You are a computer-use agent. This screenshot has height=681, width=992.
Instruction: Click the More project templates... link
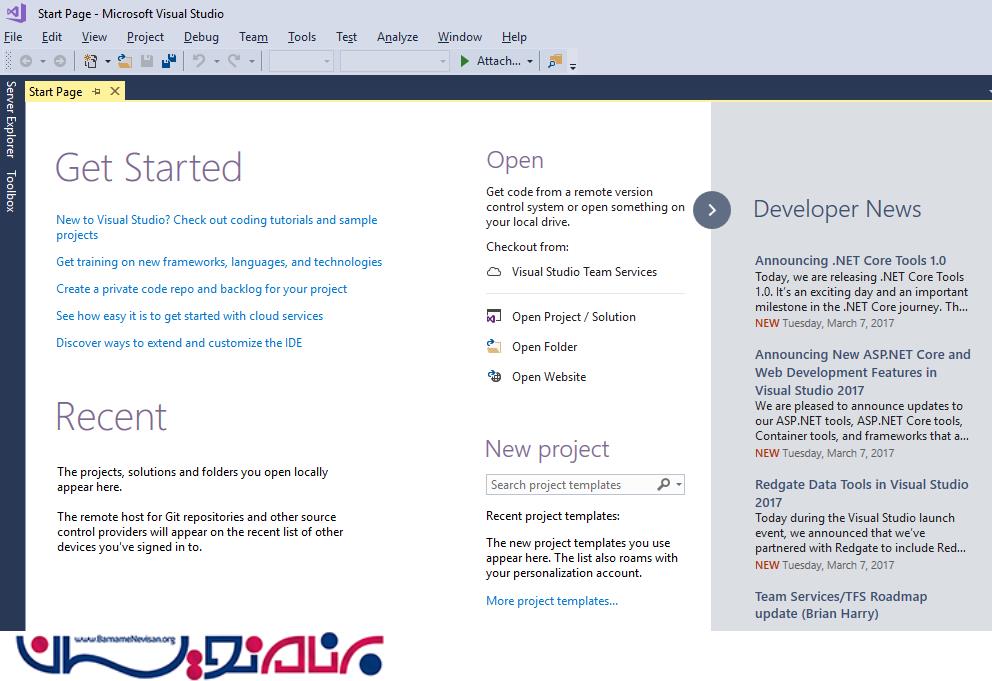(552, 601)
